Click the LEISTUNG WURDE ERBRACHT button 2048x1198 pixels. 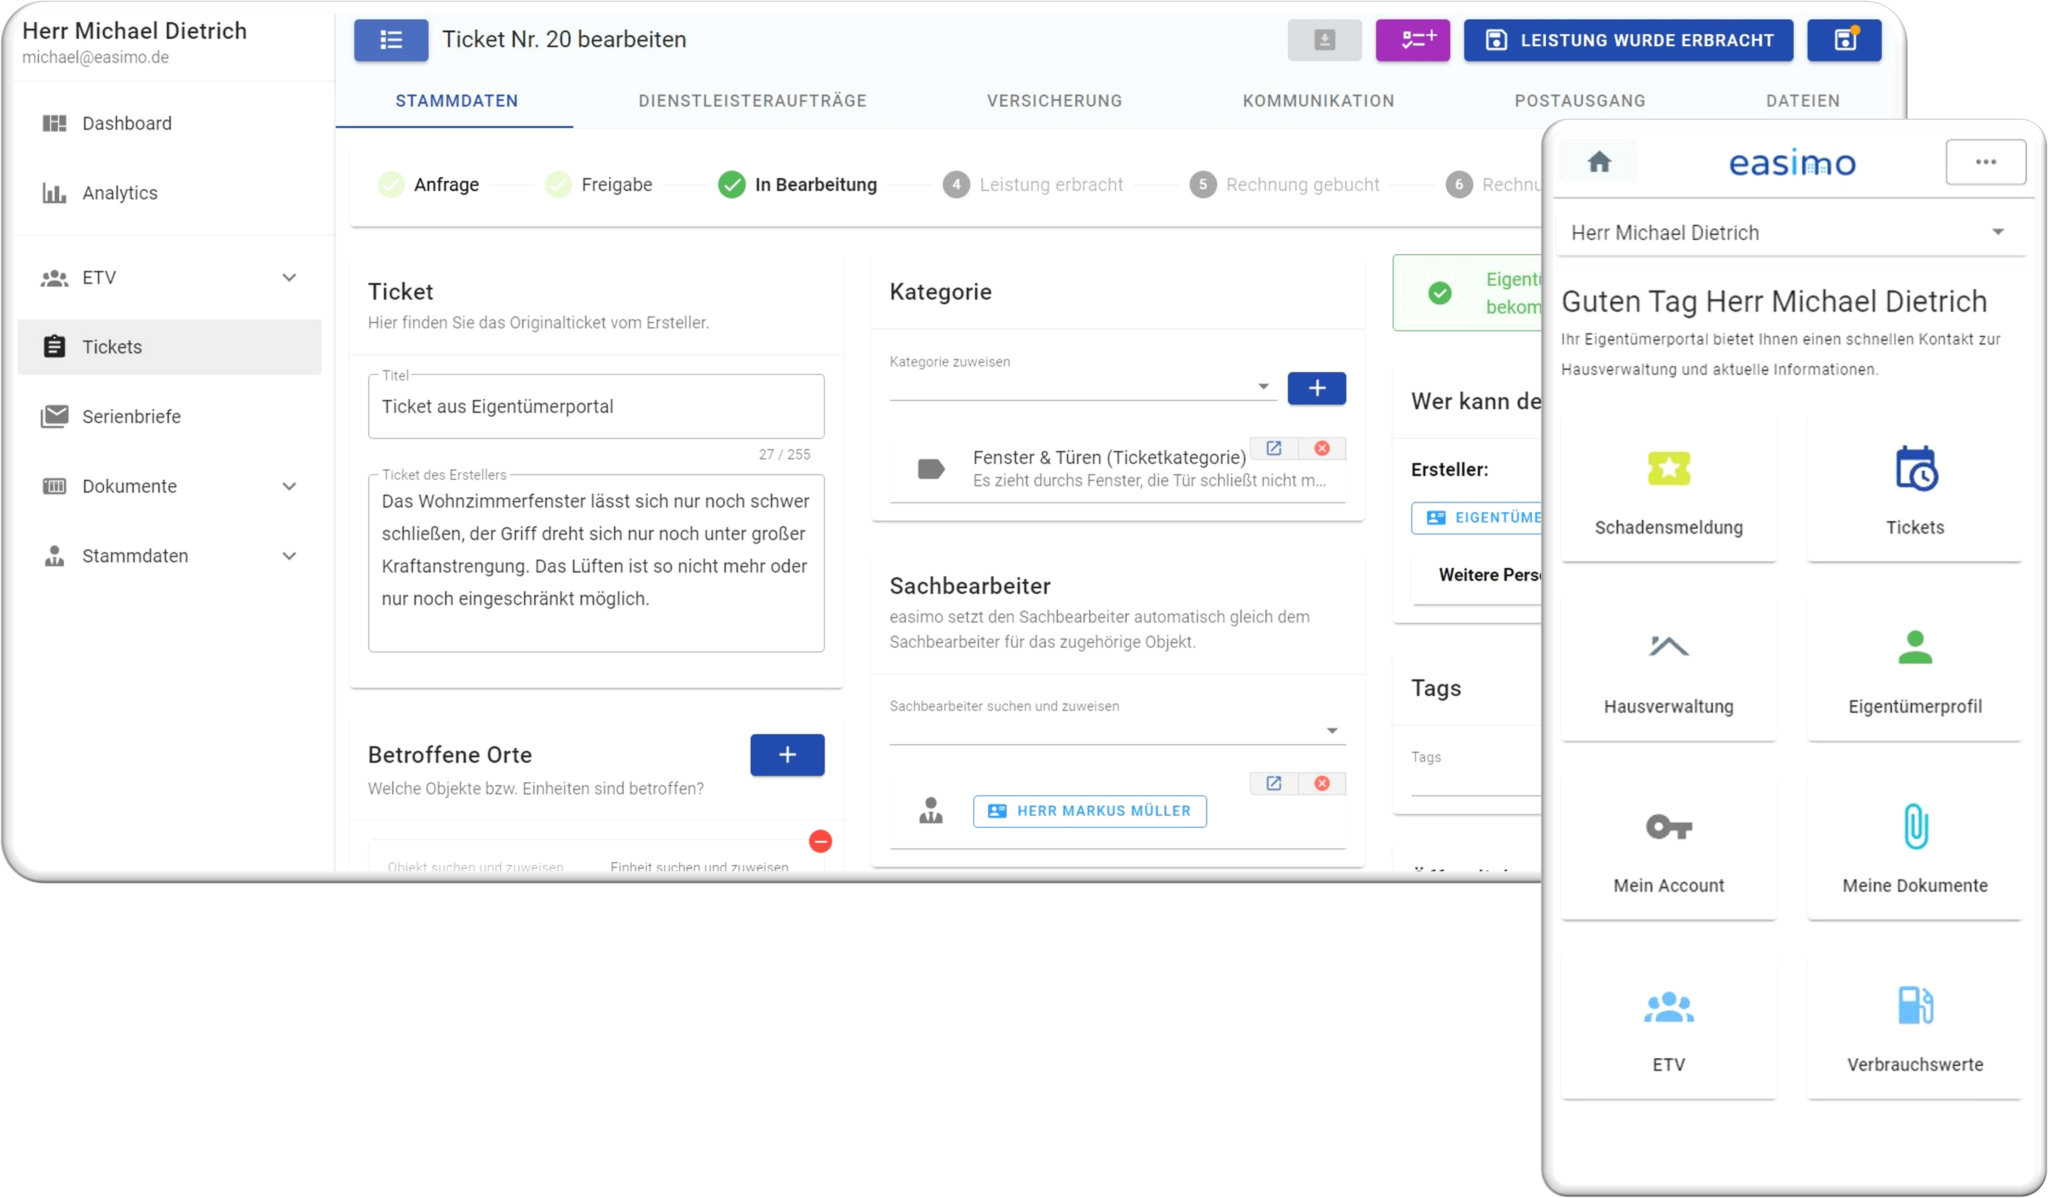pos(1629,40)
